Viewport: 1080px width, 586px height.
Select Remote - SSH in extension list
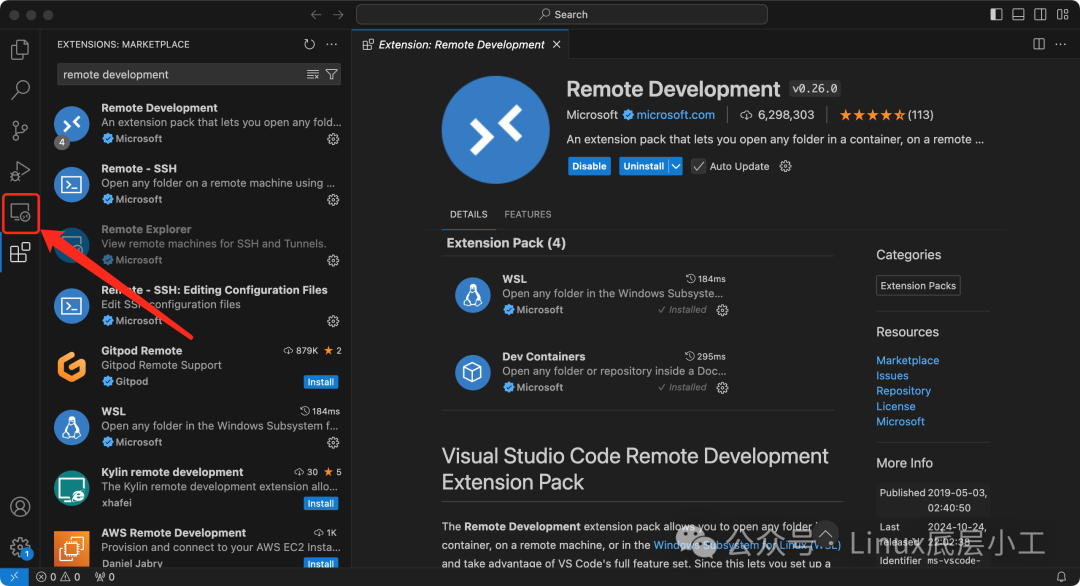[x=196, y=184]
